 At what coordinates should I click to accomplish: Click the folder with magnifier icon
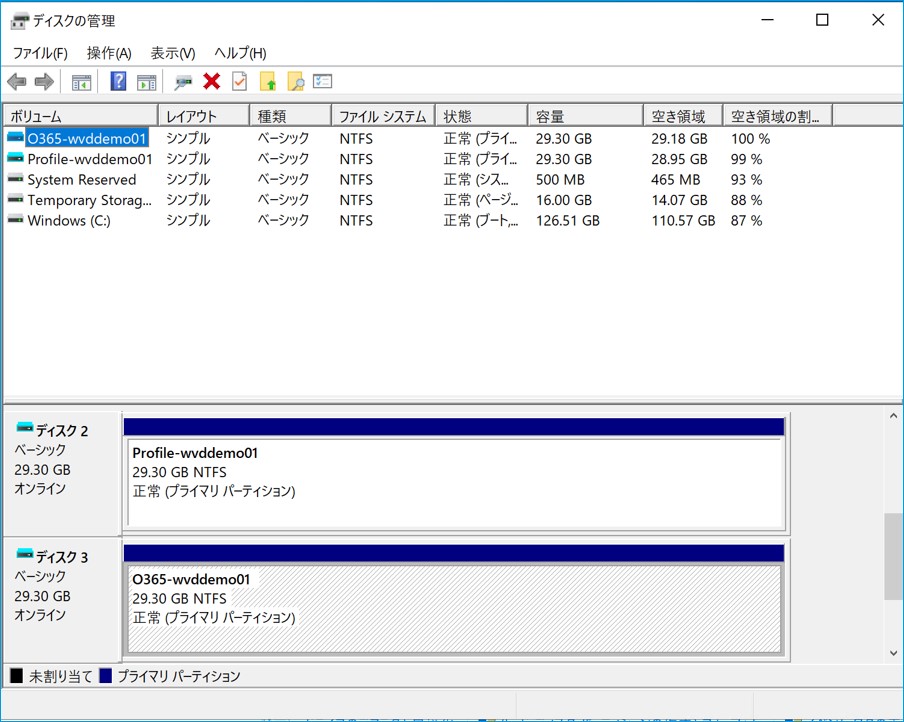(x=295, y=82)
